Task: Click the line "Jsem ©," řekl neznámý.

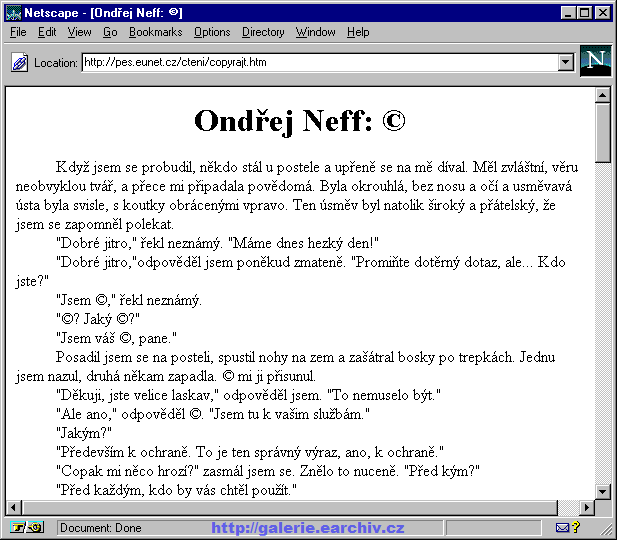Action: pos(129,300)
